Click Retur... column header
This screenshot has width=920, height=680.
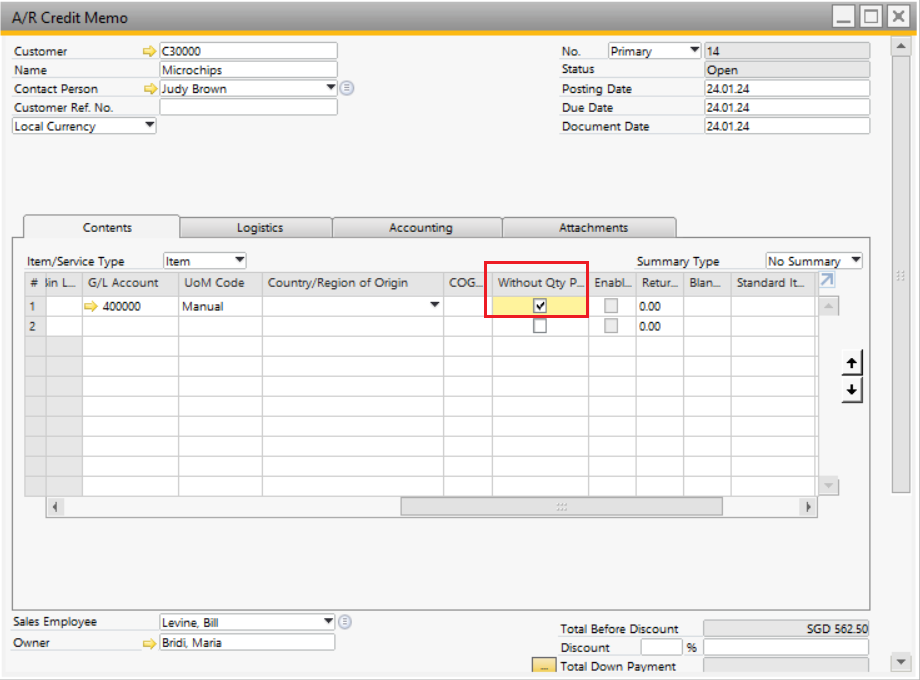coord(659,283)
